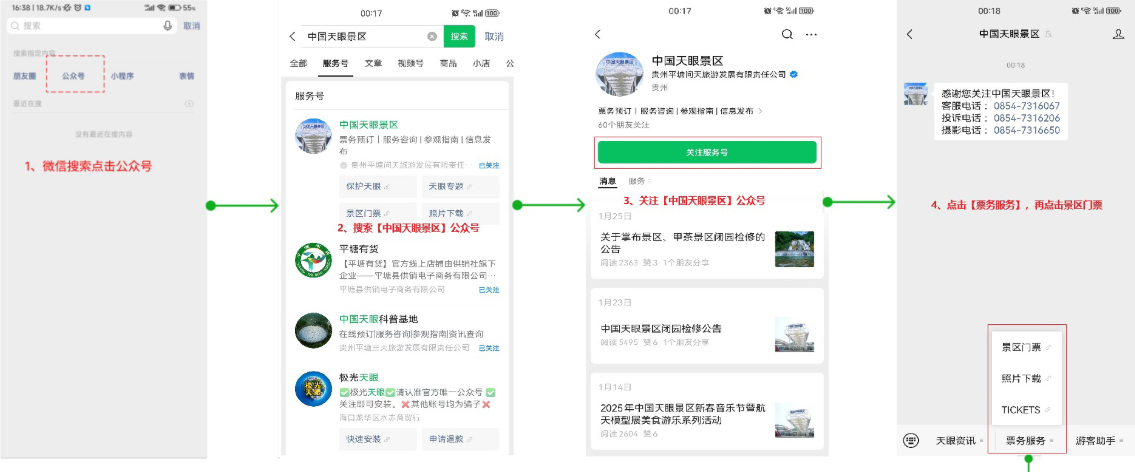Tap the 中国天眼景区 account avatar in search results

[313, 135]
